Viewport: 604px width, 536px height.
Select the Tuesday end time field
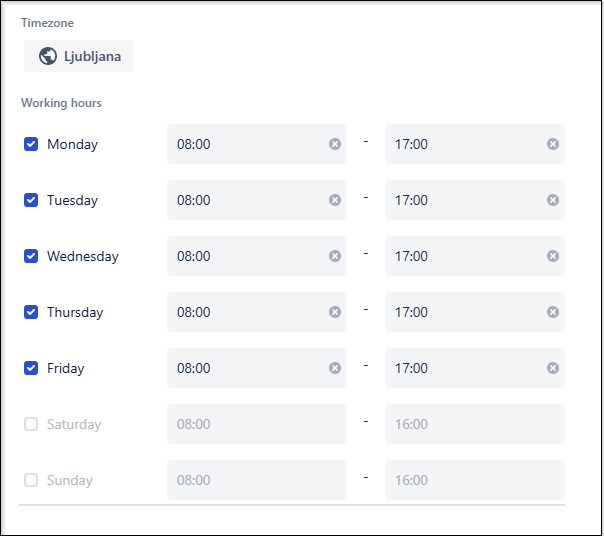coord(475,200)
